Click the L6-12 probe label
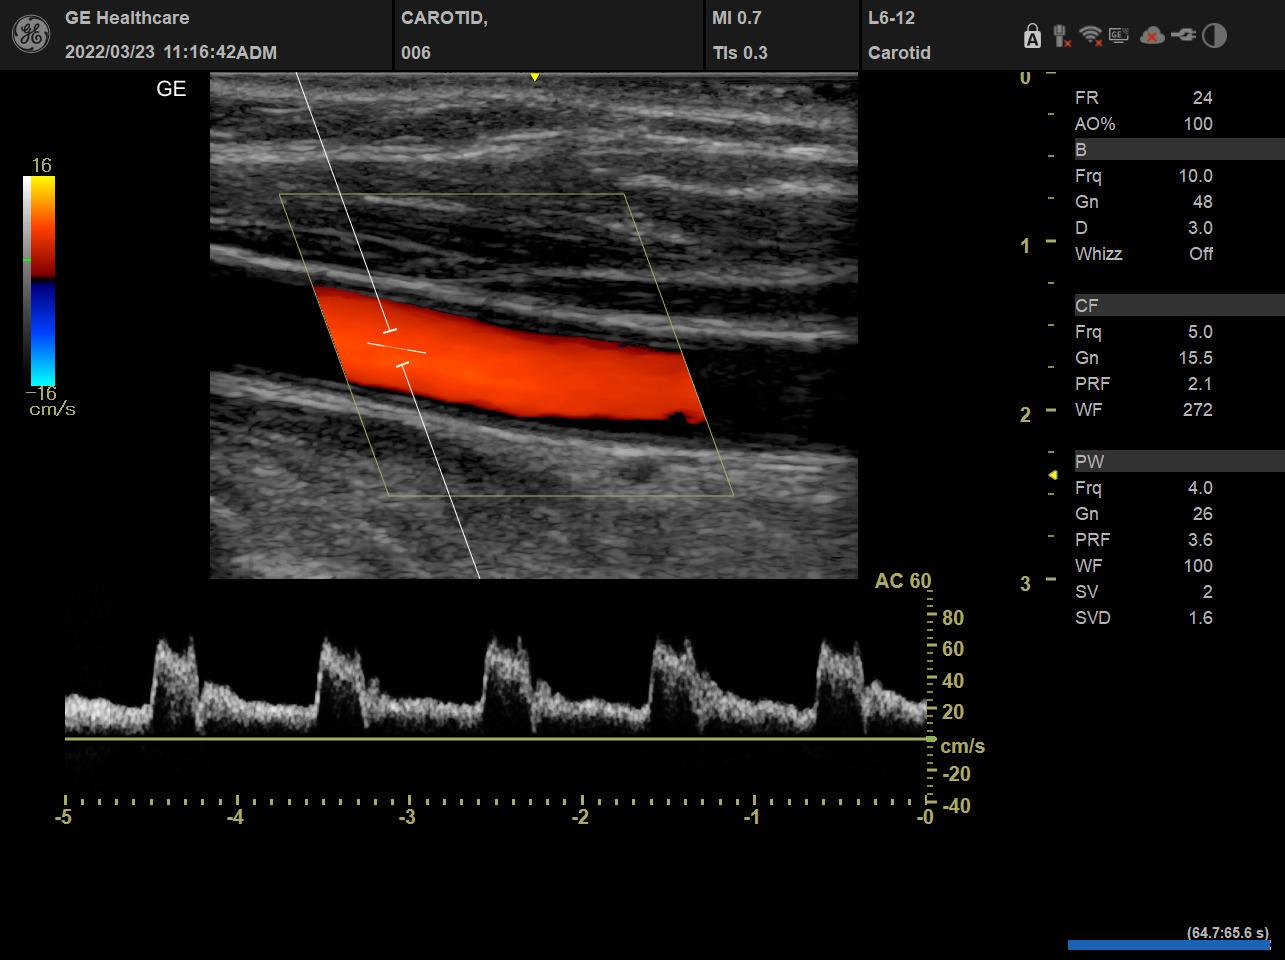The height and width of the screenshot is (960, 1285). (x=891, y=18)
